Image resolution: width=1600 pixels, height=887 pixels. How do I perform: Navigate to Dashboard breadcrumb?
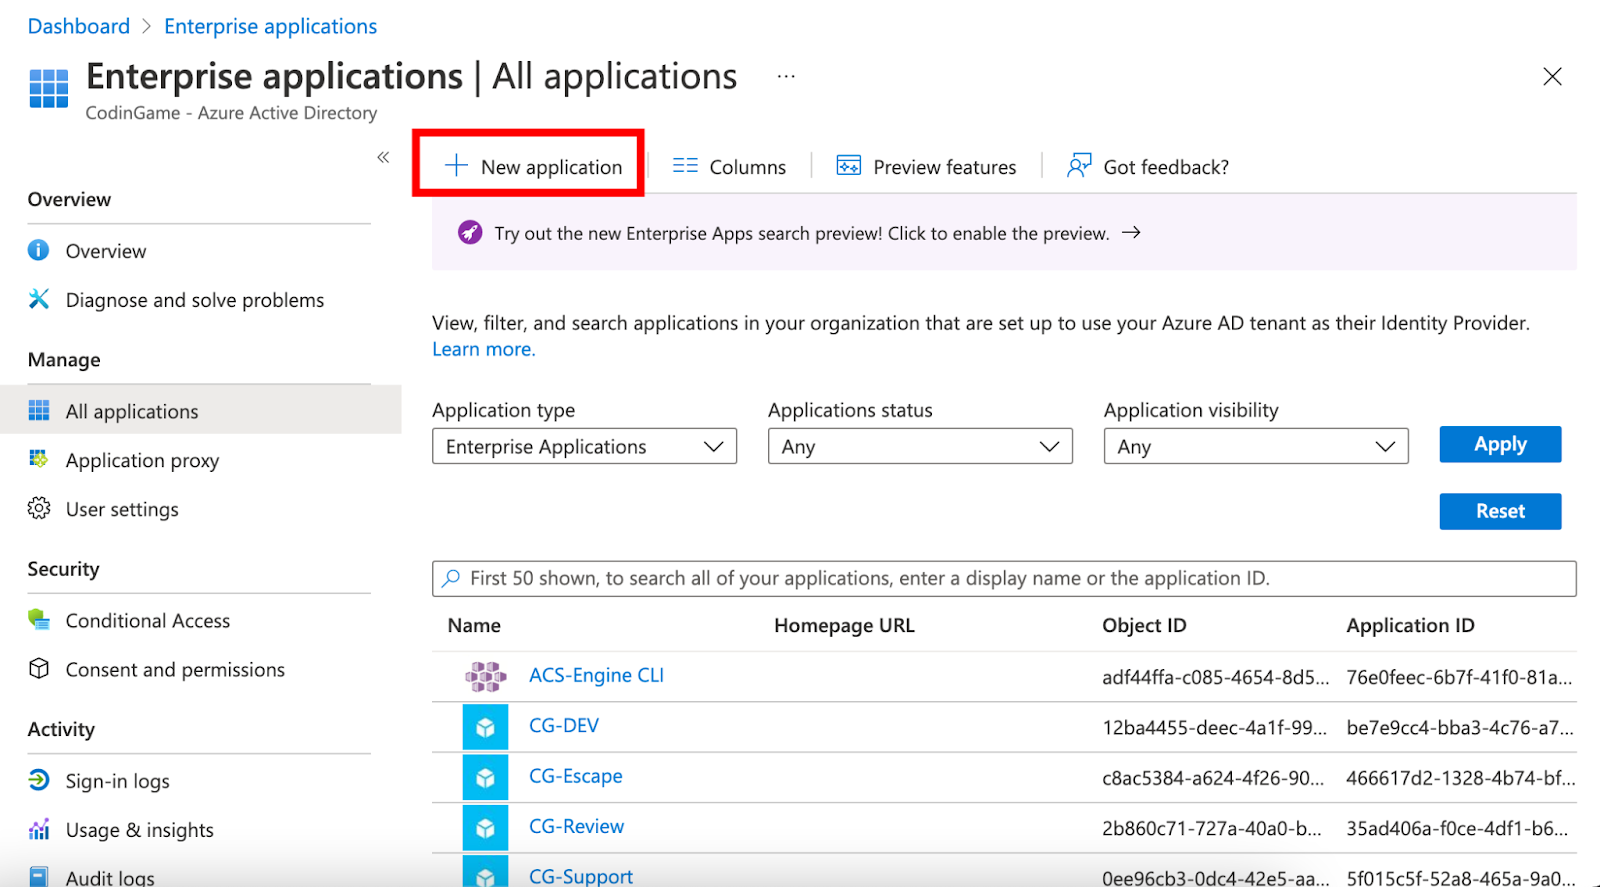tap(79, 26)
